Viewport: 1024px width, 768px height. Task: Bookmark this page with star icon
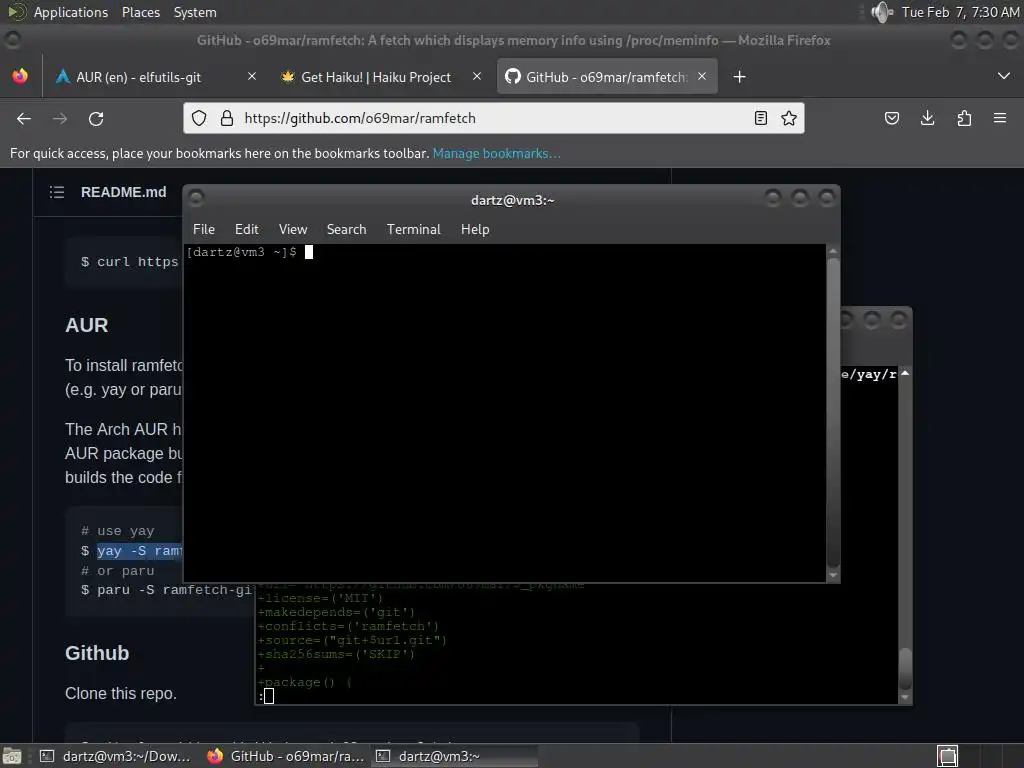(x=789, y=118)
